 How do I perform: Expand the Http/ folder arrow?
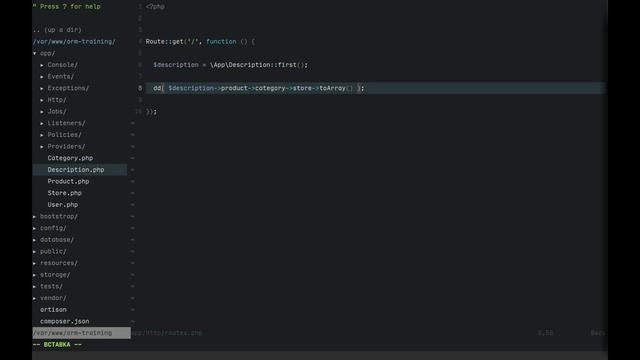pyautogui.click(x=42, y=100)
